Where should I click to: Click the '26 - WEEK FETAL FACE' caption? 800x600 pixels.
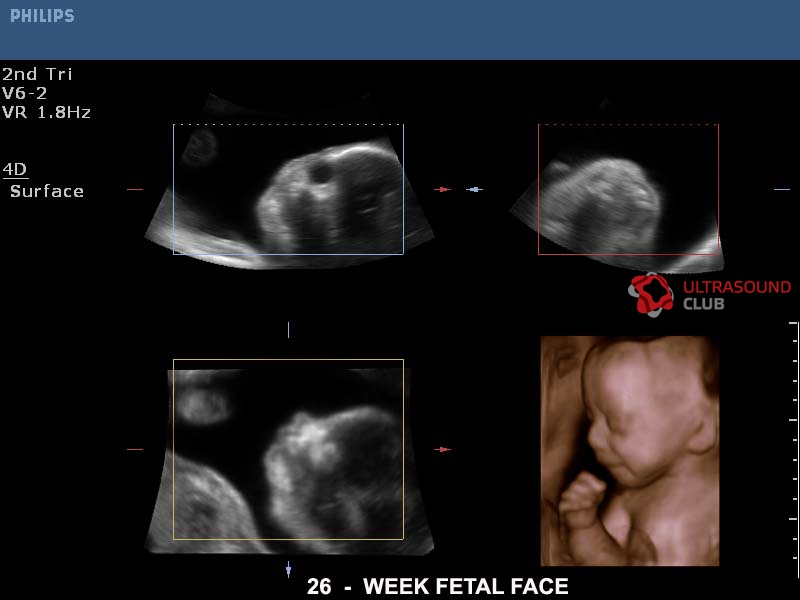[x=438, y=586]
